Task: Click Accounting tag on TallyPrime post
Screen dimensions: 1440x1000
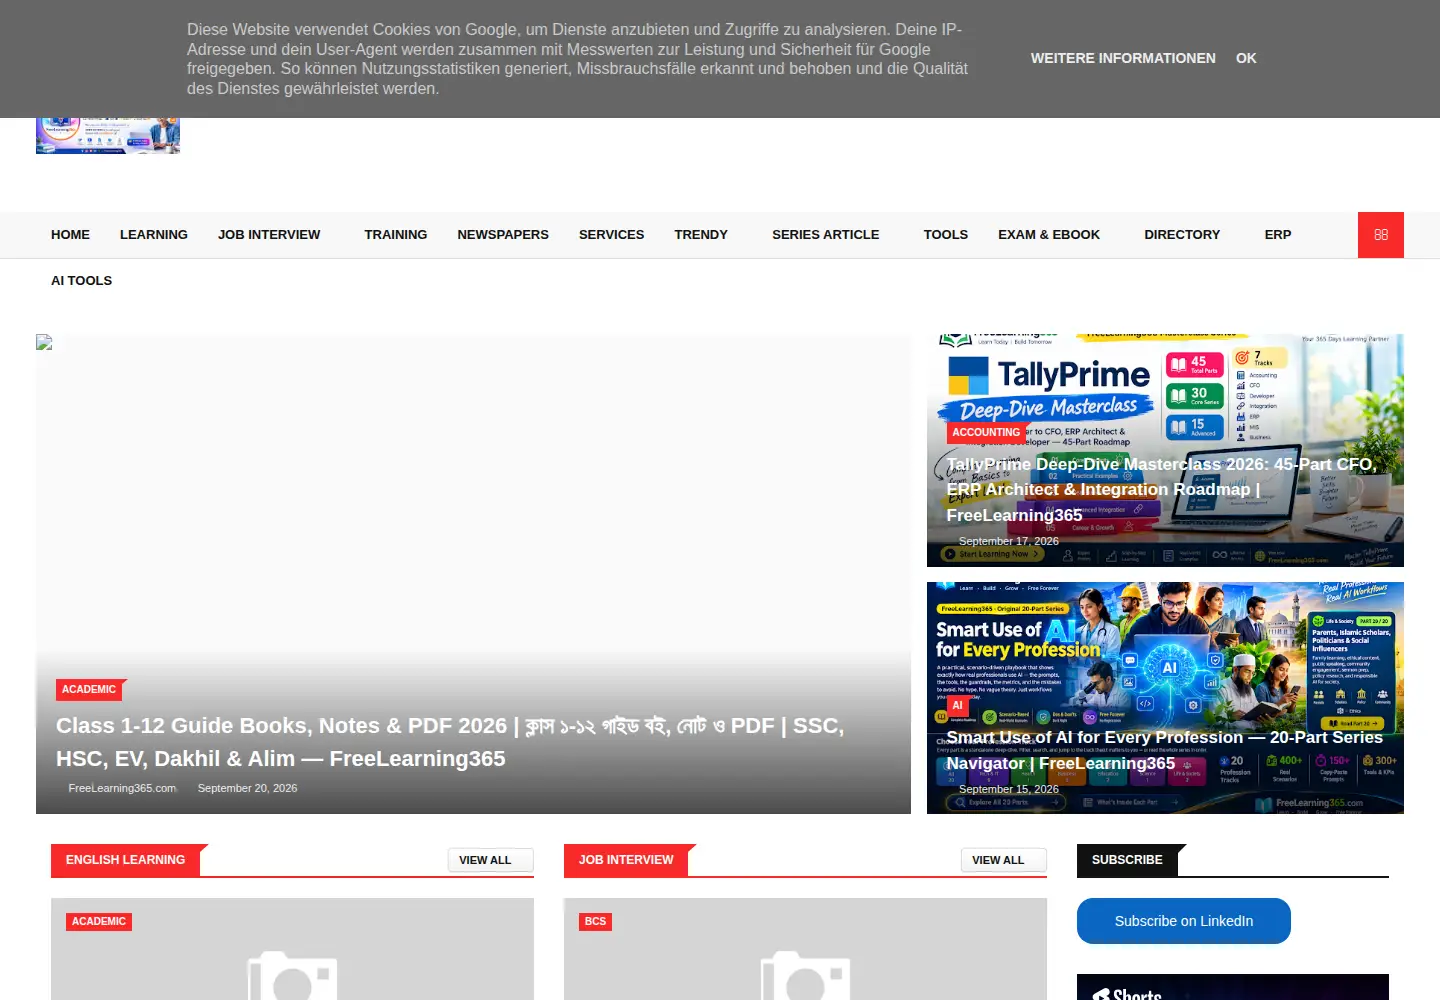Action: point(986,432)
